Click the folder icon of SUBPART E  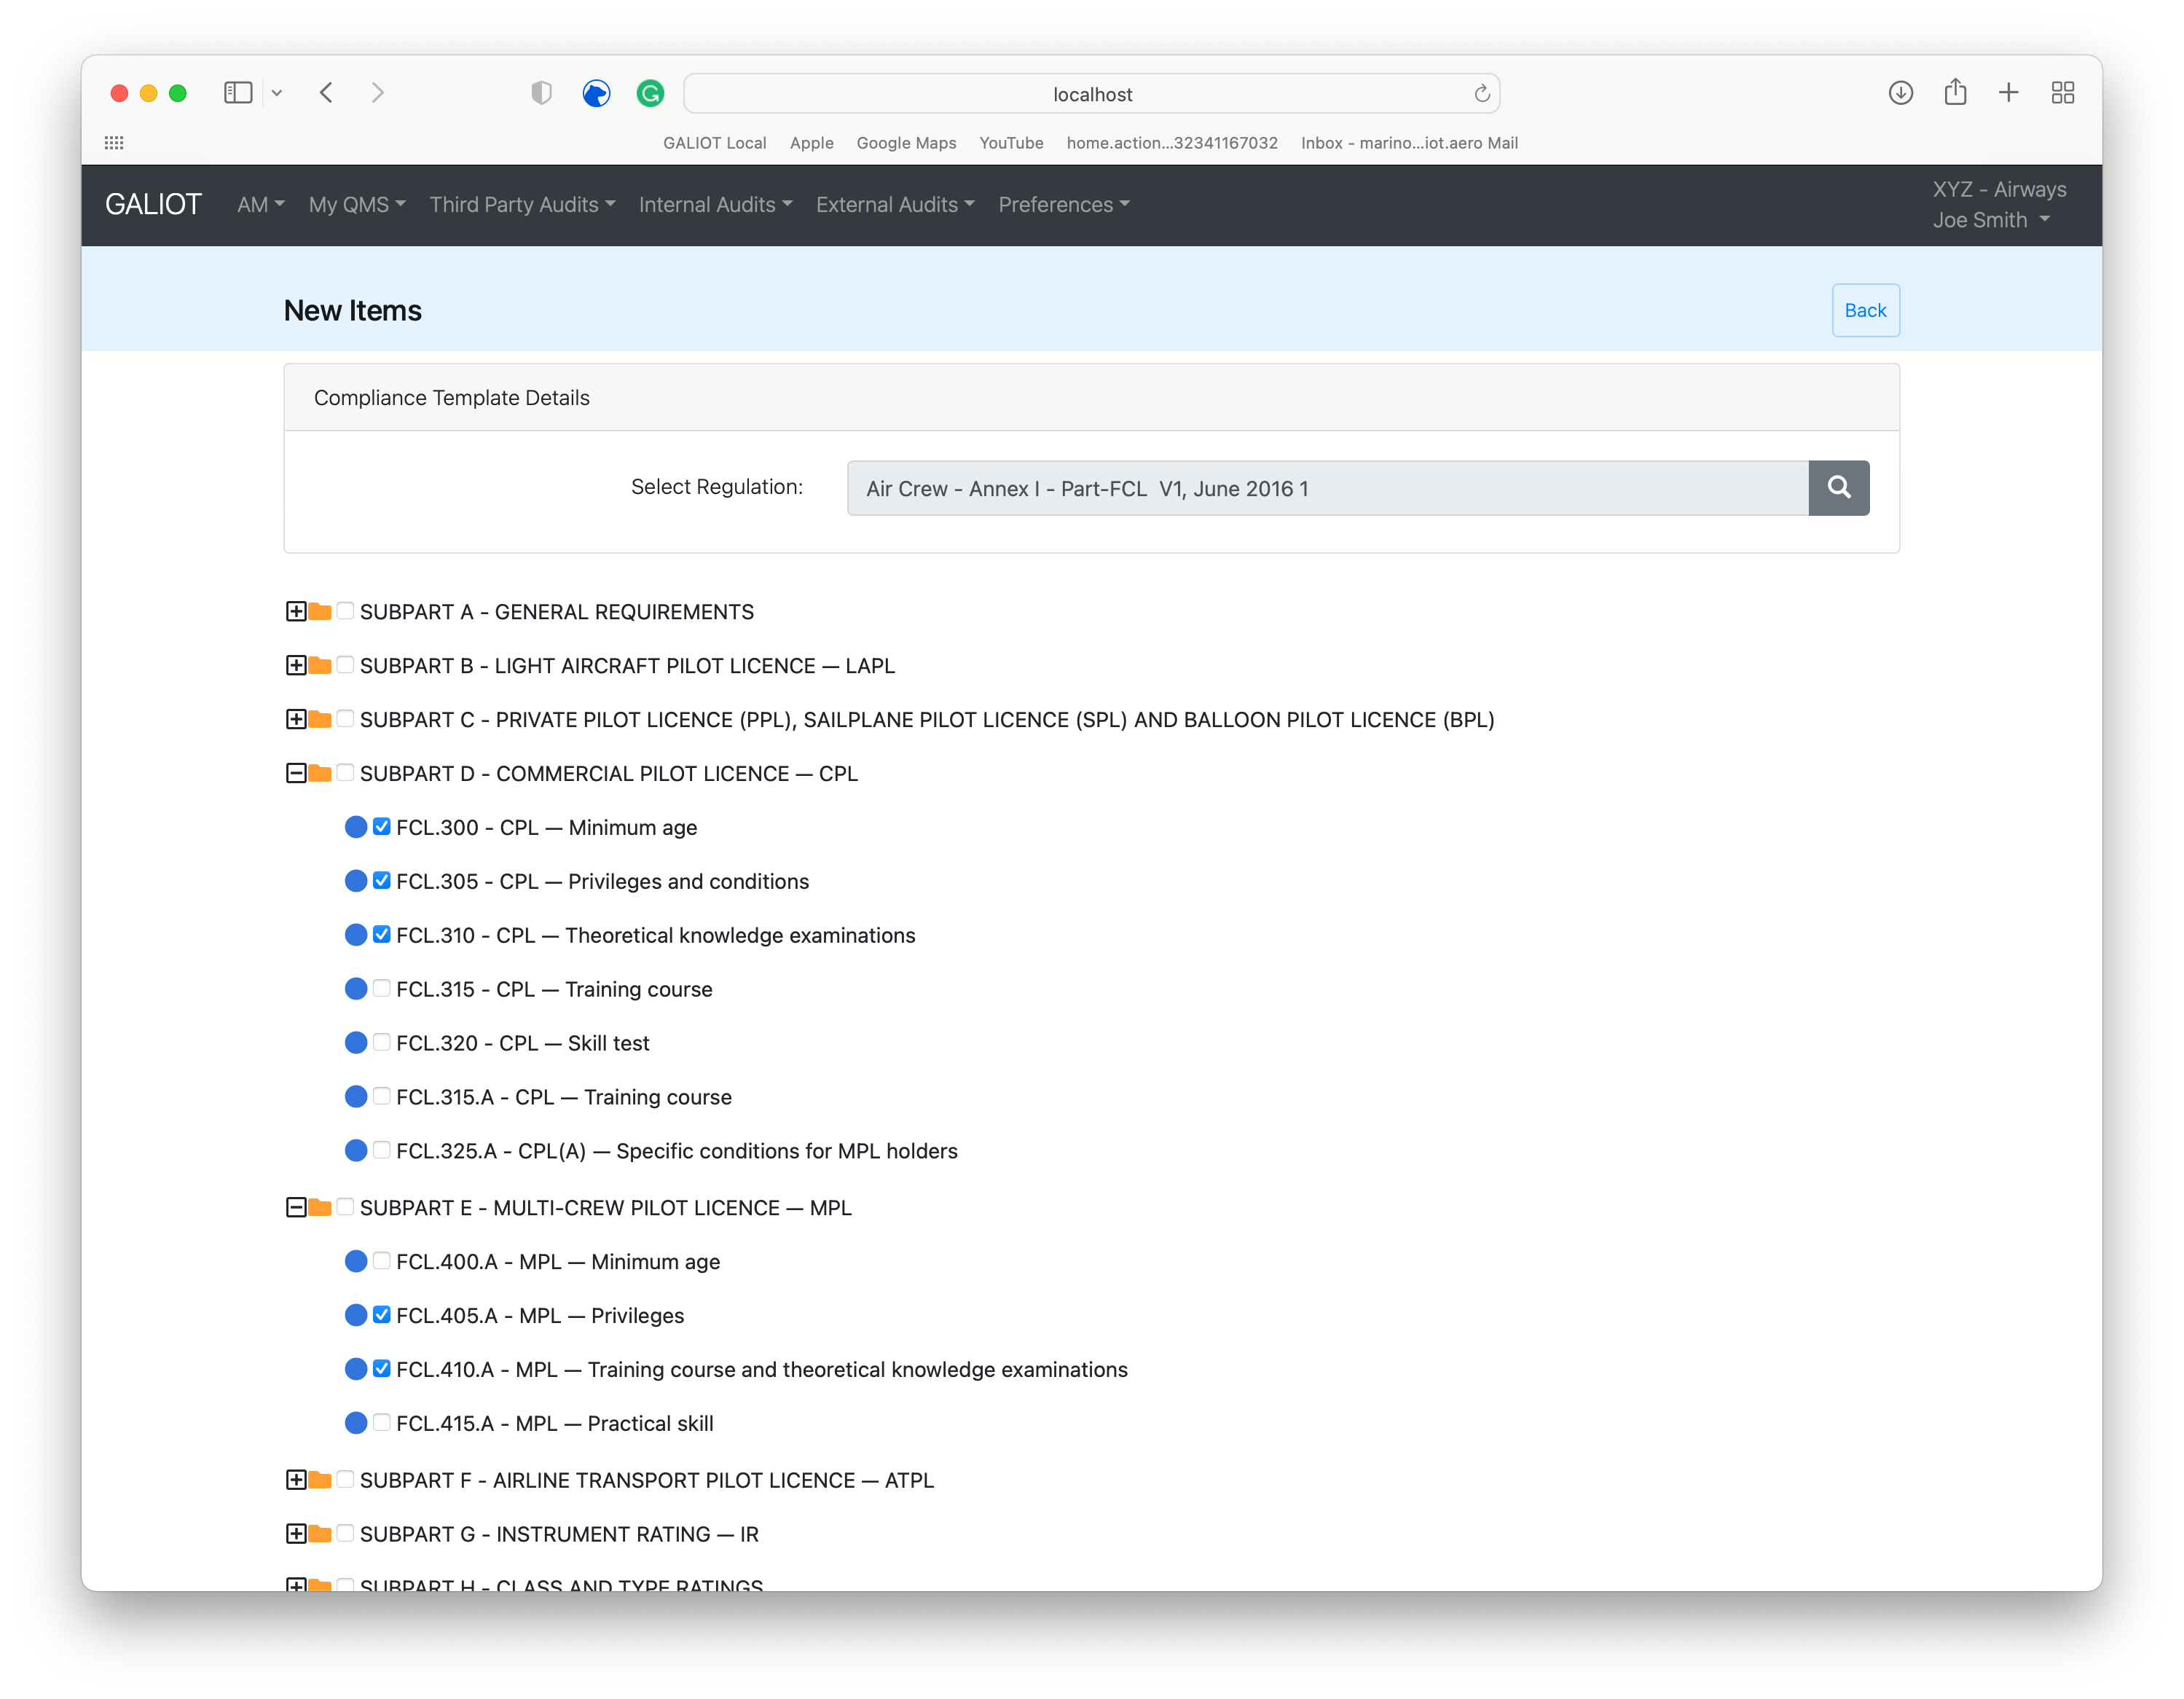(x=320, y=1207)
